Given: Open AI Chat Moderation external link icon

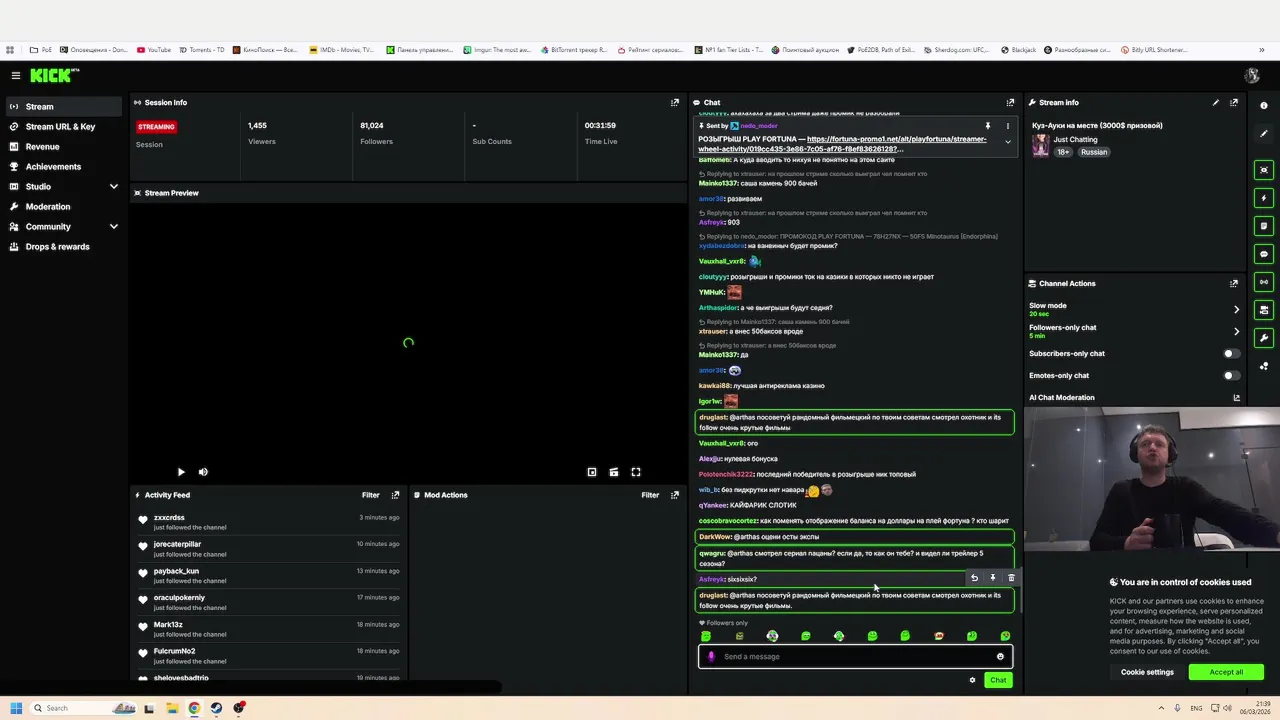Looking at the screenshot, I should coord(1236,398).
